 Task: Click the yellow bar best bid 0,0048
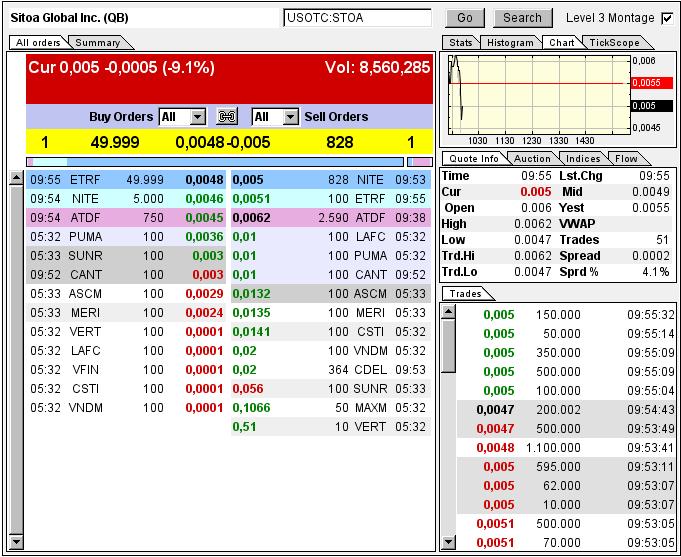199,142
